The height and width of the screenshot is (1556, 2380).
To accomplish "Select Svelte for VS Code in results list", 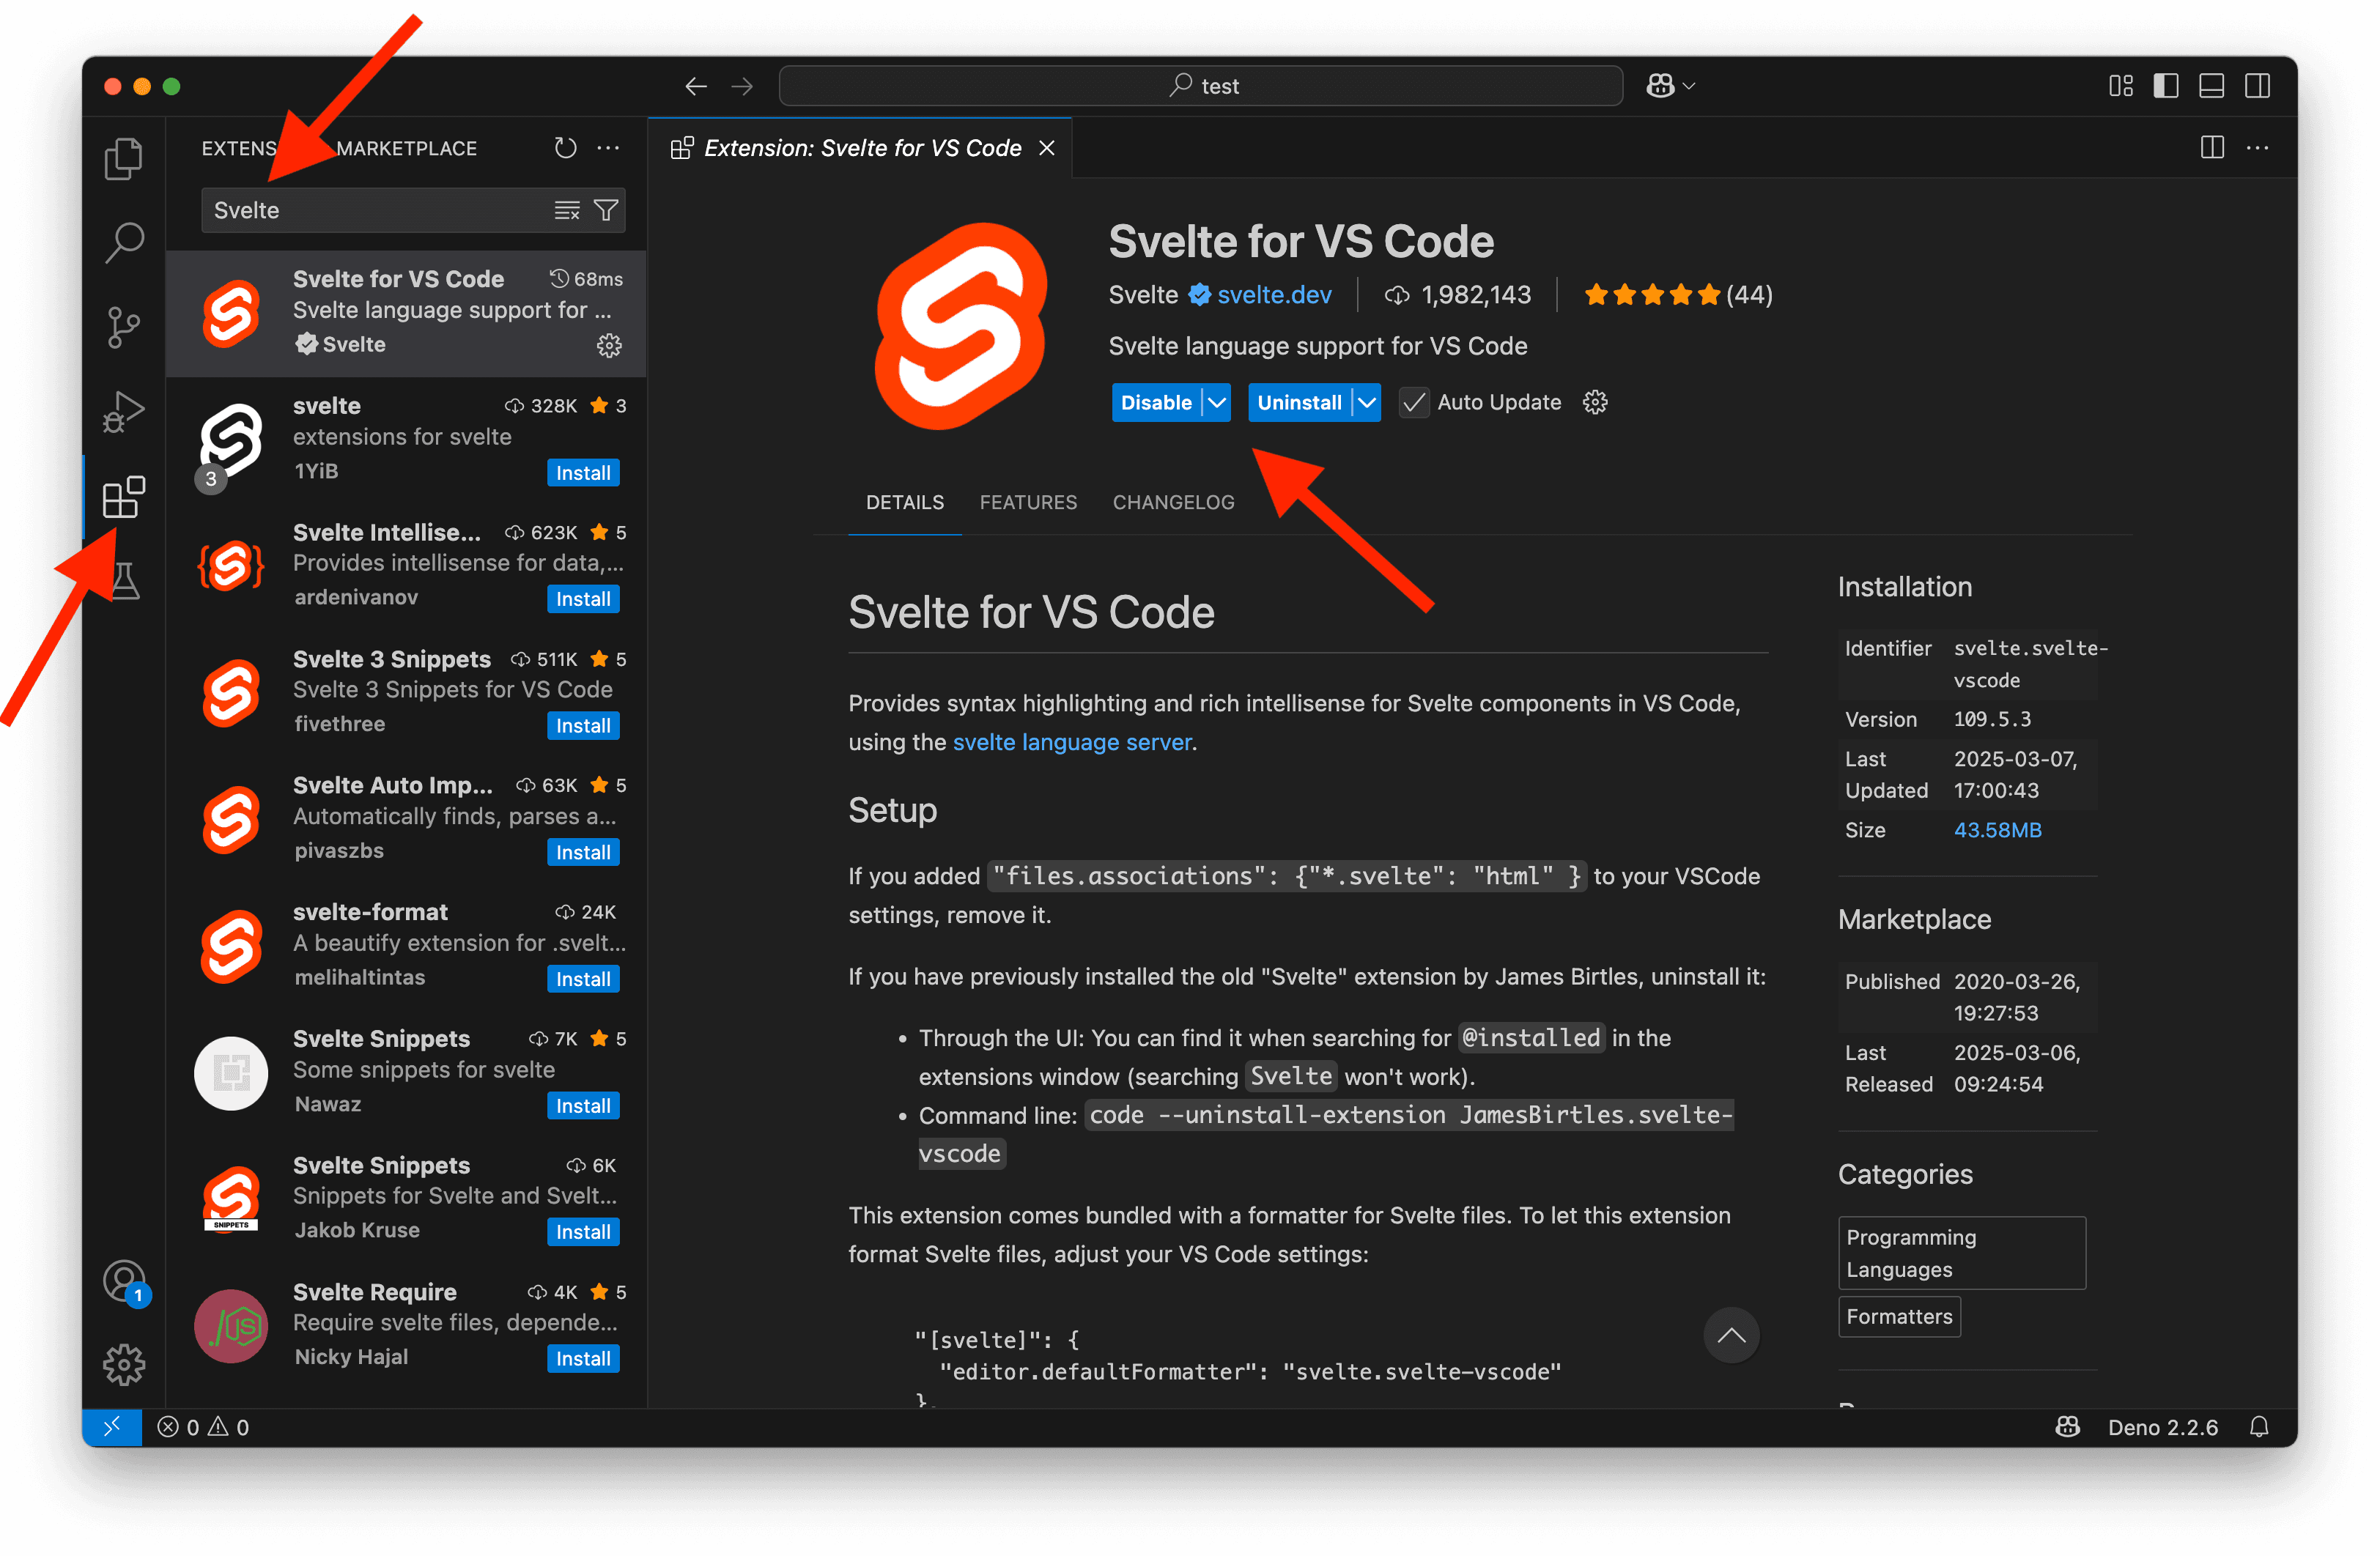I will (x=406, y=313).
